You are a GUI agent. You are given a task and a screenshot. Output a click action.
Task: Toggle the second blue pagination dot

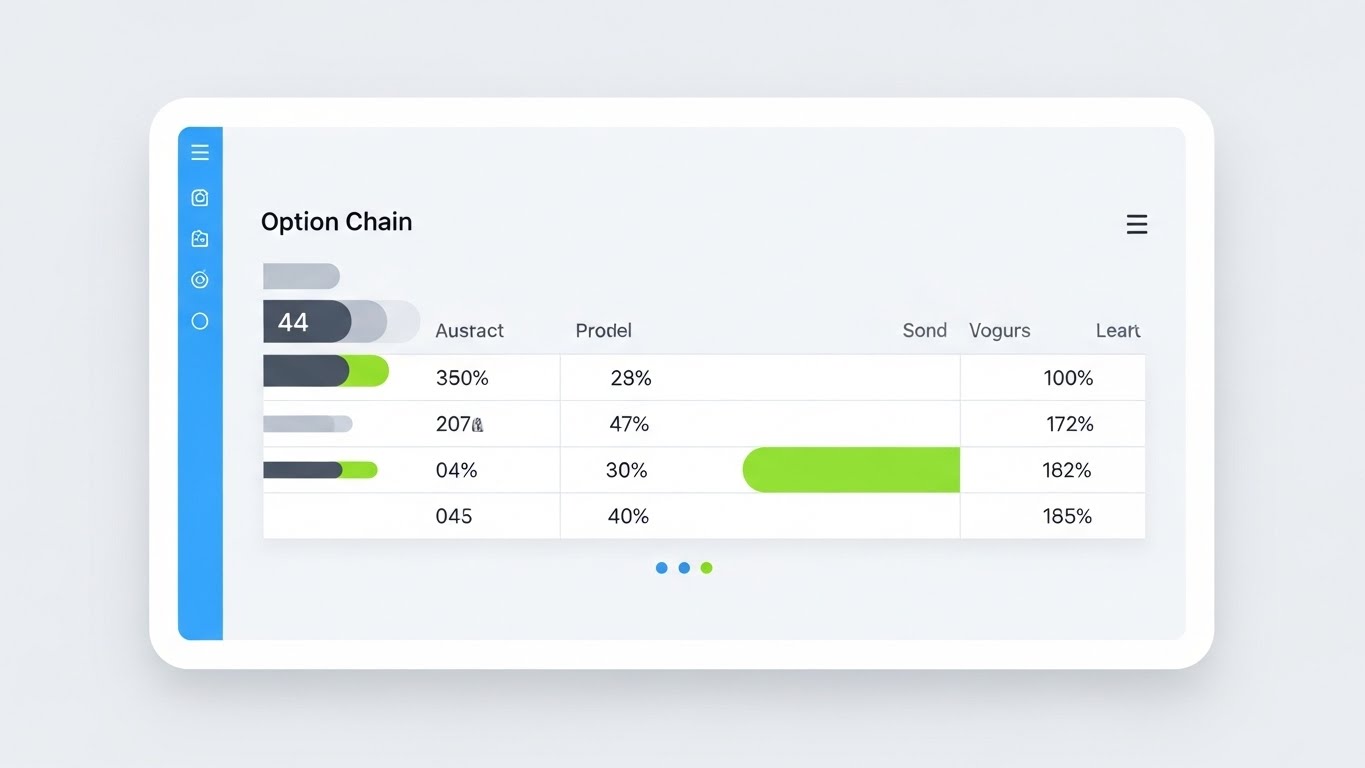[684, 567]
